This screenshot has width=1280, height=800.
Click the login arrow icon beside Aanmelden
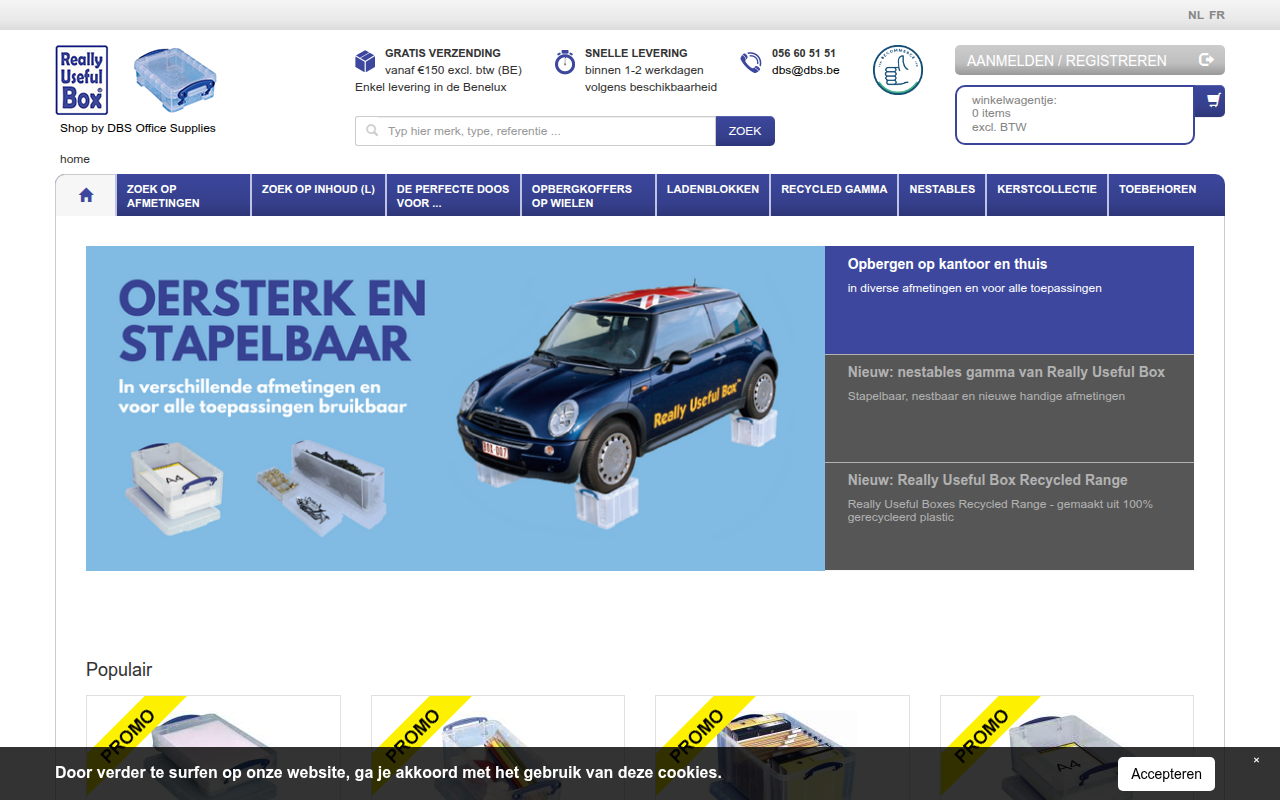[x=1206, y=60]
